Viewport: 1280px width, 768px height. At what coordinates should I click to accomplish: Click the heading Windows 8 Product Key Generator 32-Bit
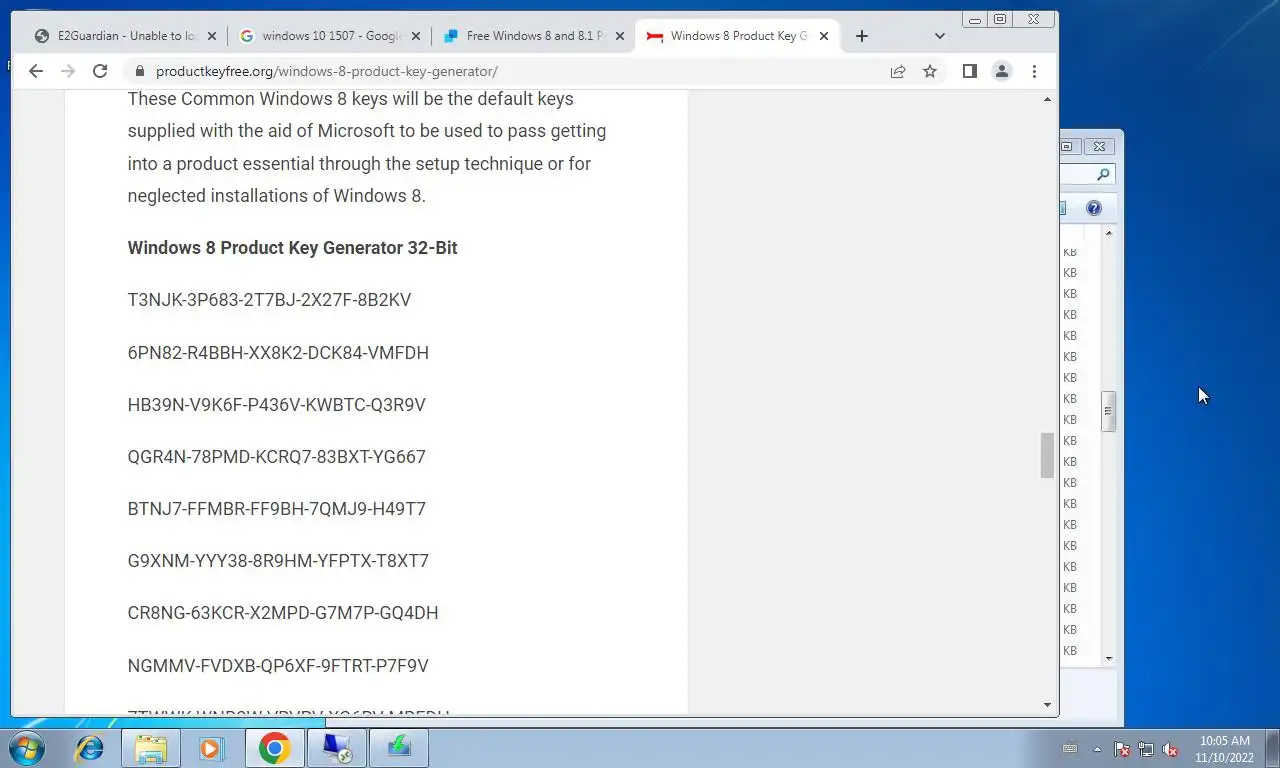292,248
